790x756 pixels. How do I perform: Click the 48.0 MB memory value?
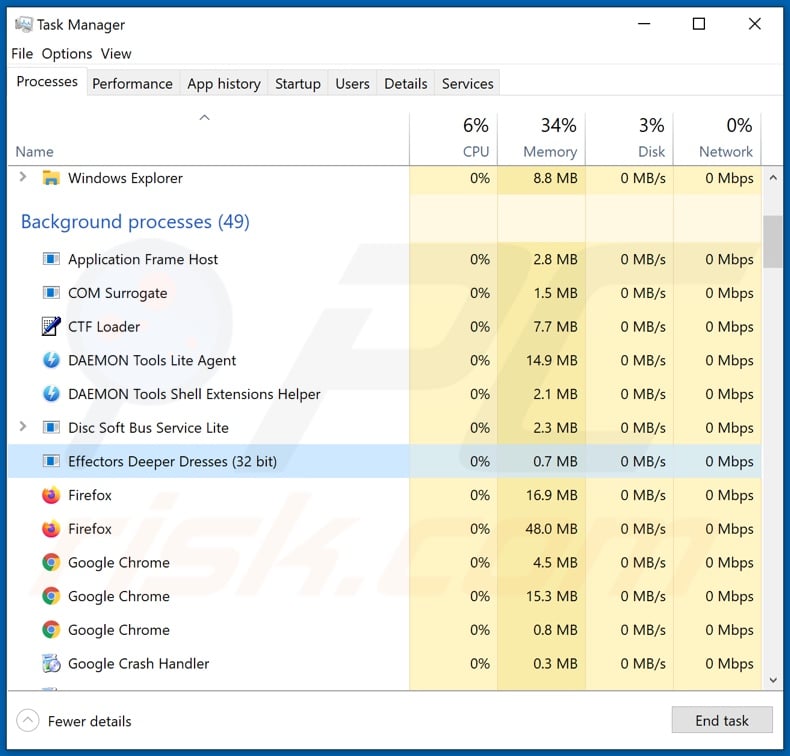point(551,529)
